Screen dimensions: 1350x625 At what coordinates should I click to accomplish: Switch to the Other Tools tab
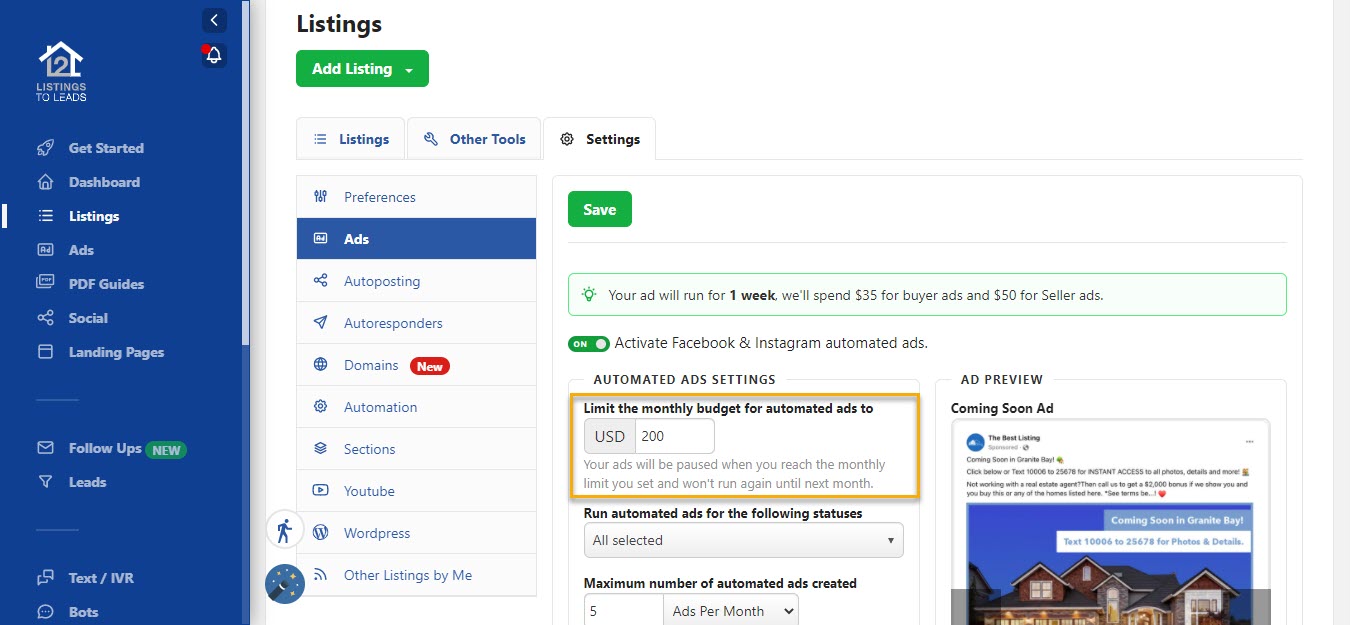474,139
